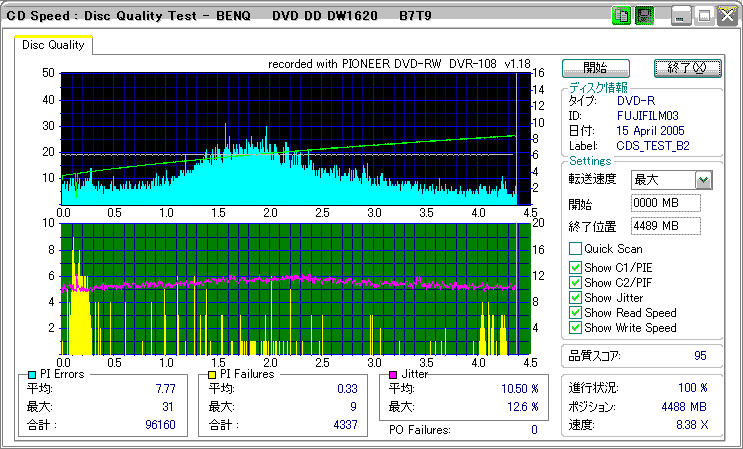Enable the Quick Scan checkbox
Image resolution: width=743 pixels, height=449 pixels.
[x=575, y=249]
